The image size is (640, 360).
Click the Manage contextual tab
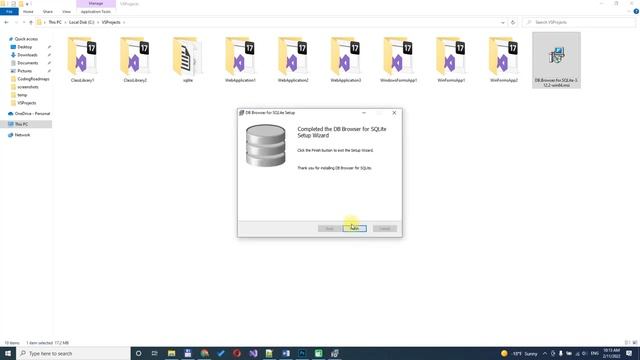point(96,4)
